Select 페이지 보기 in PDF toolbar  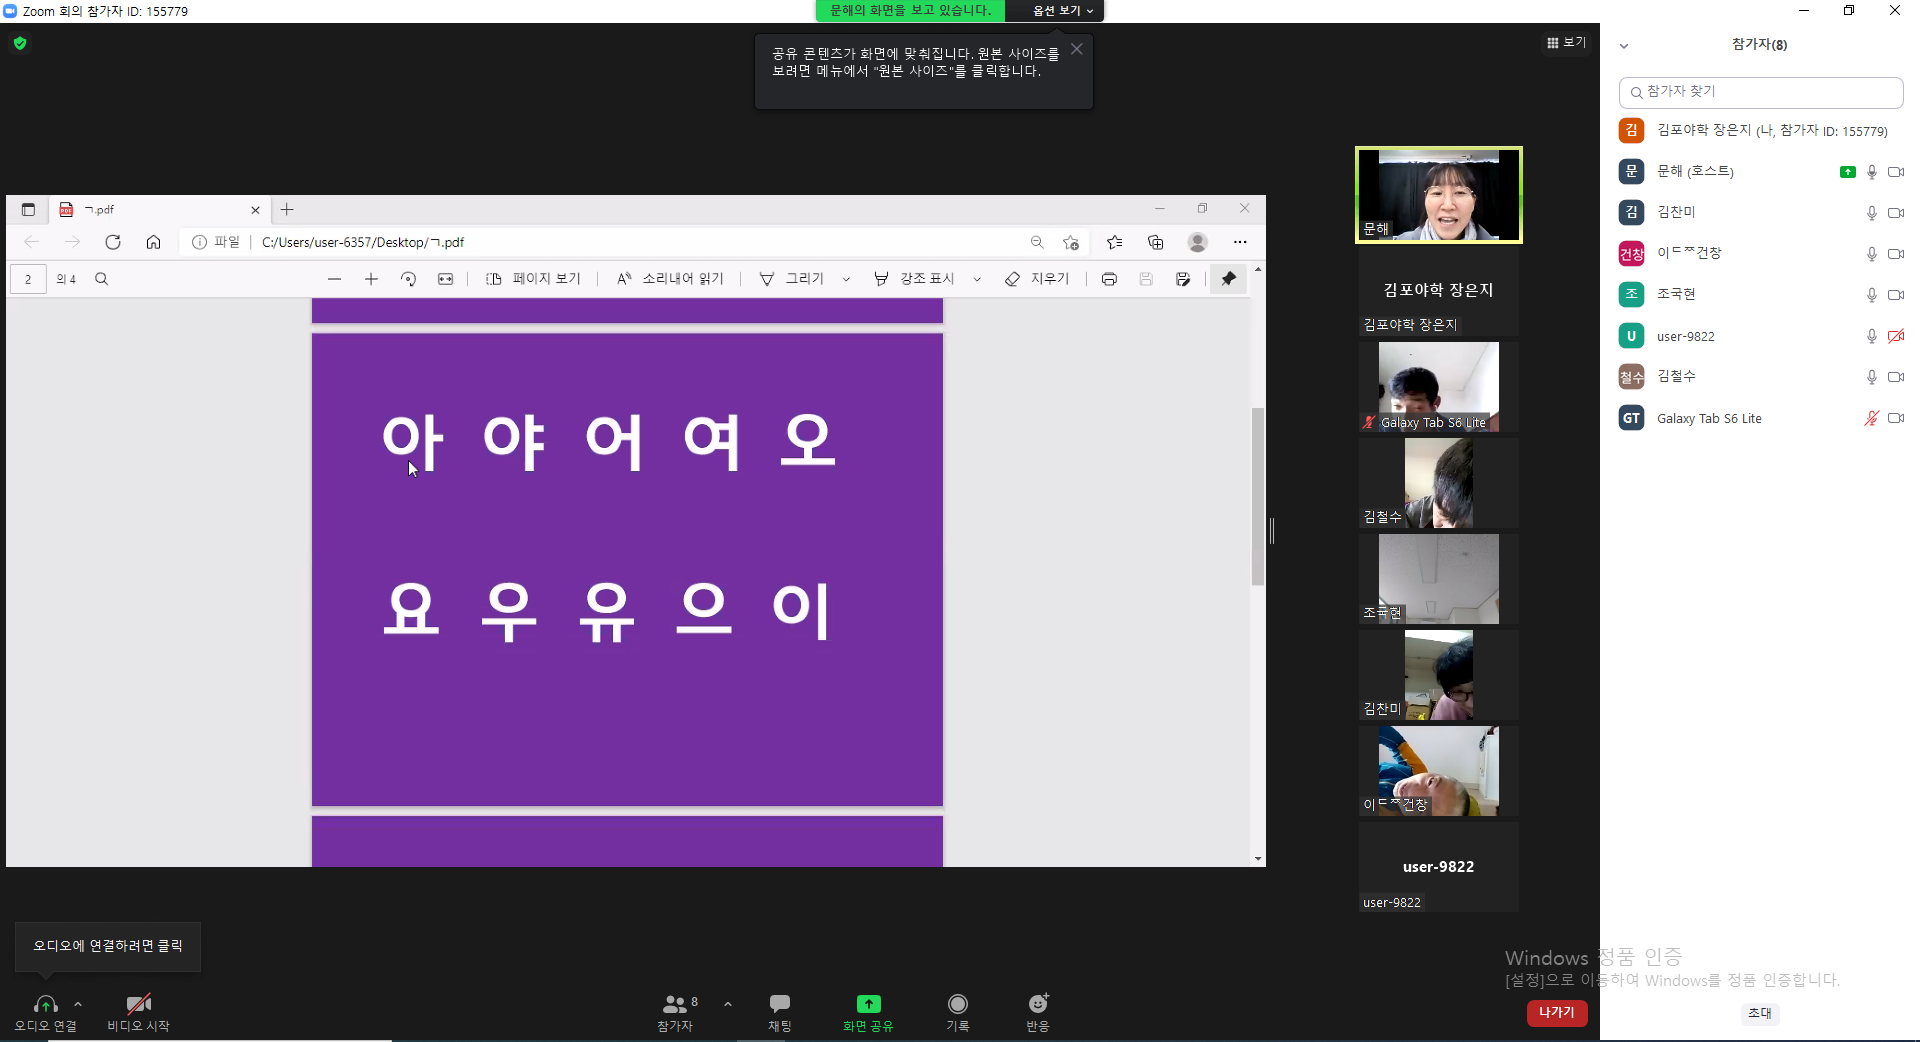coord(533,279)
